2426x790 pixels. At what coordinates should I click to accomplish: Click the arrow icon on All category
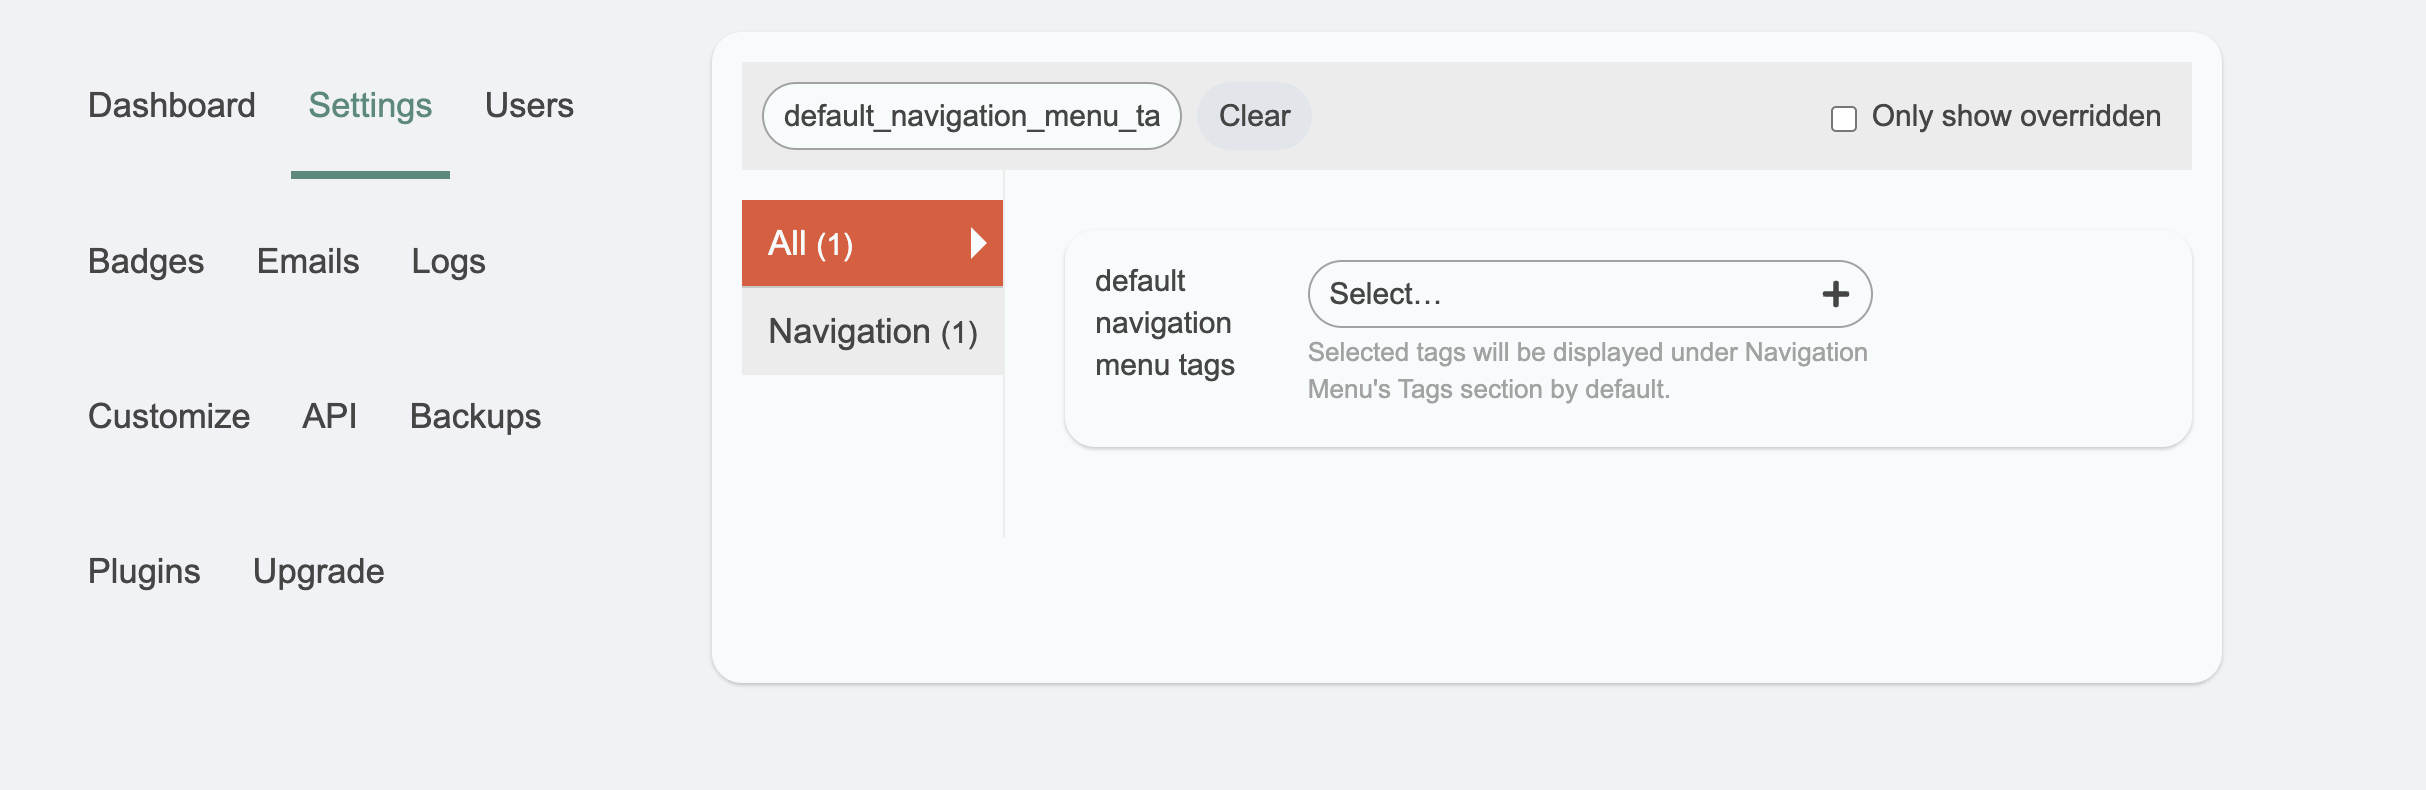[978, 243]
